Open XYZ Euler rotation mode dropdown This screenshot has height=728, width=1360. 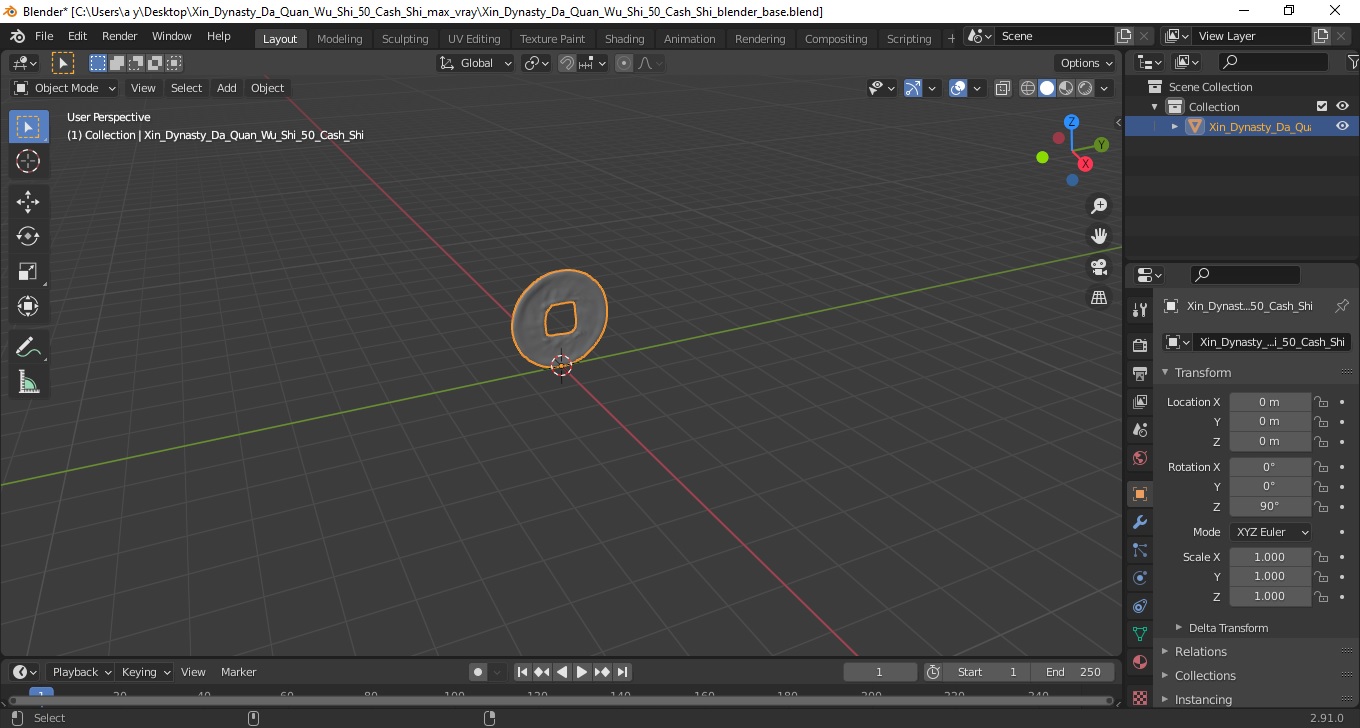pos(1270,532)
